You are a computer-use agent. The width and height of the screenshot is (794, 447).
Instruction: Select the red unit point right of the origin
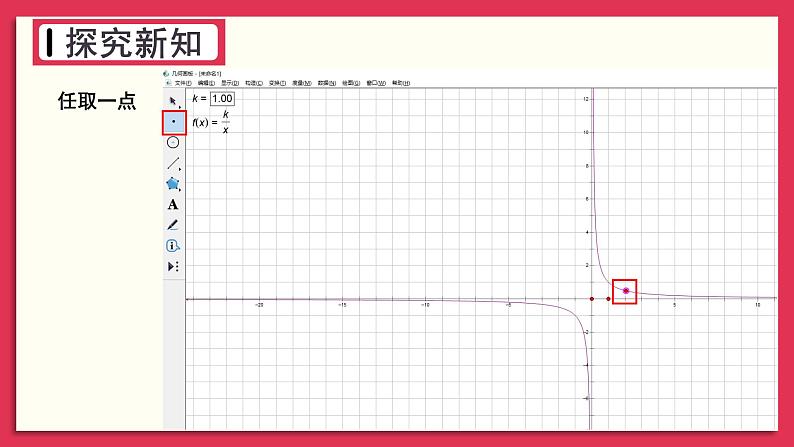[608, 299]
